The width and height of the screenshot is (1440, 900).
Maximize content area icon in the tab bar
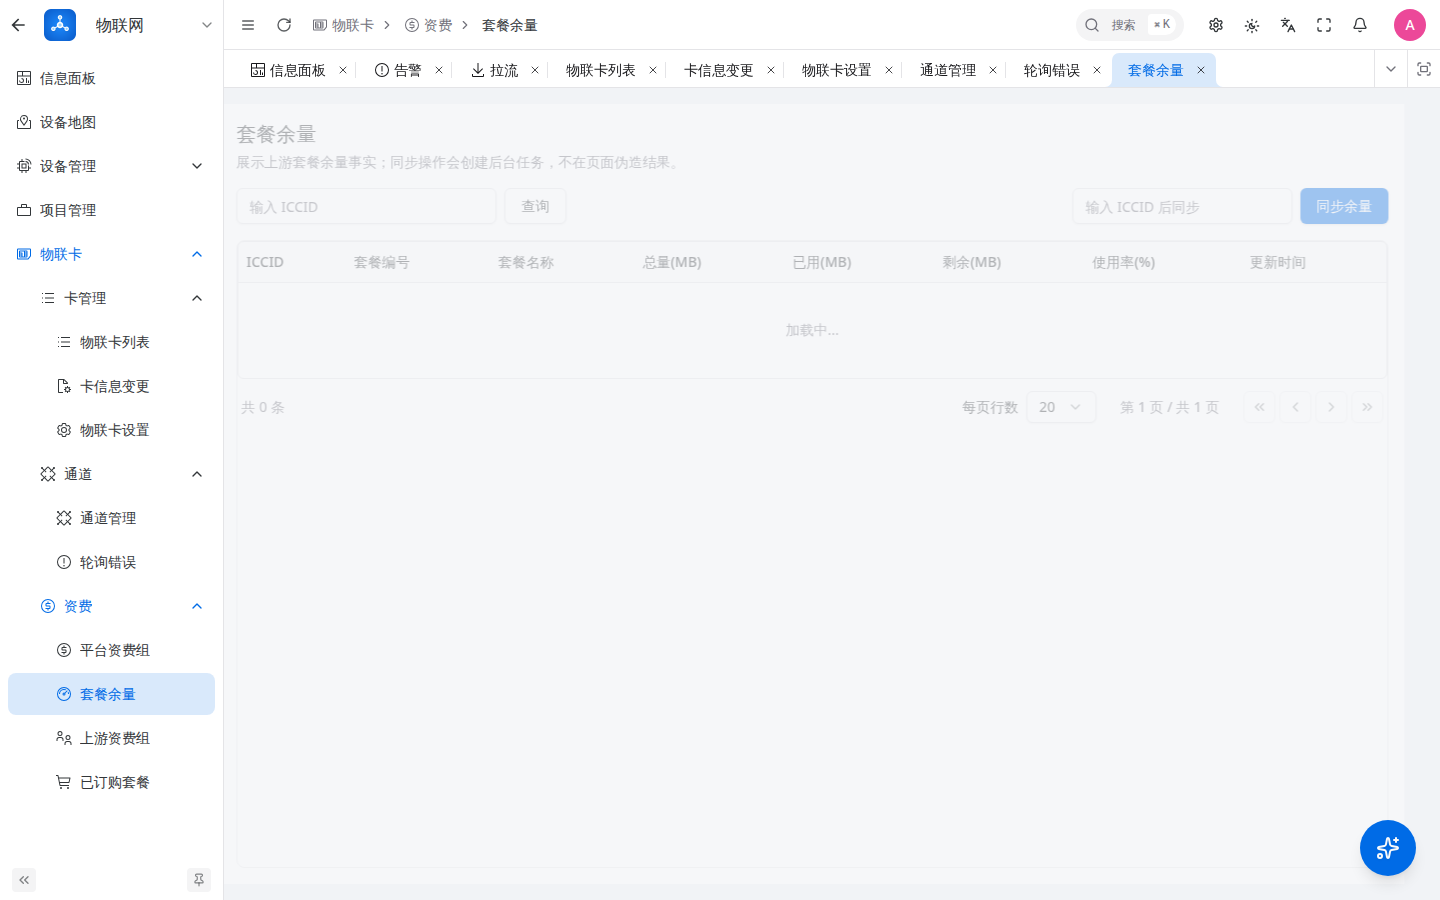point(1424,69)
